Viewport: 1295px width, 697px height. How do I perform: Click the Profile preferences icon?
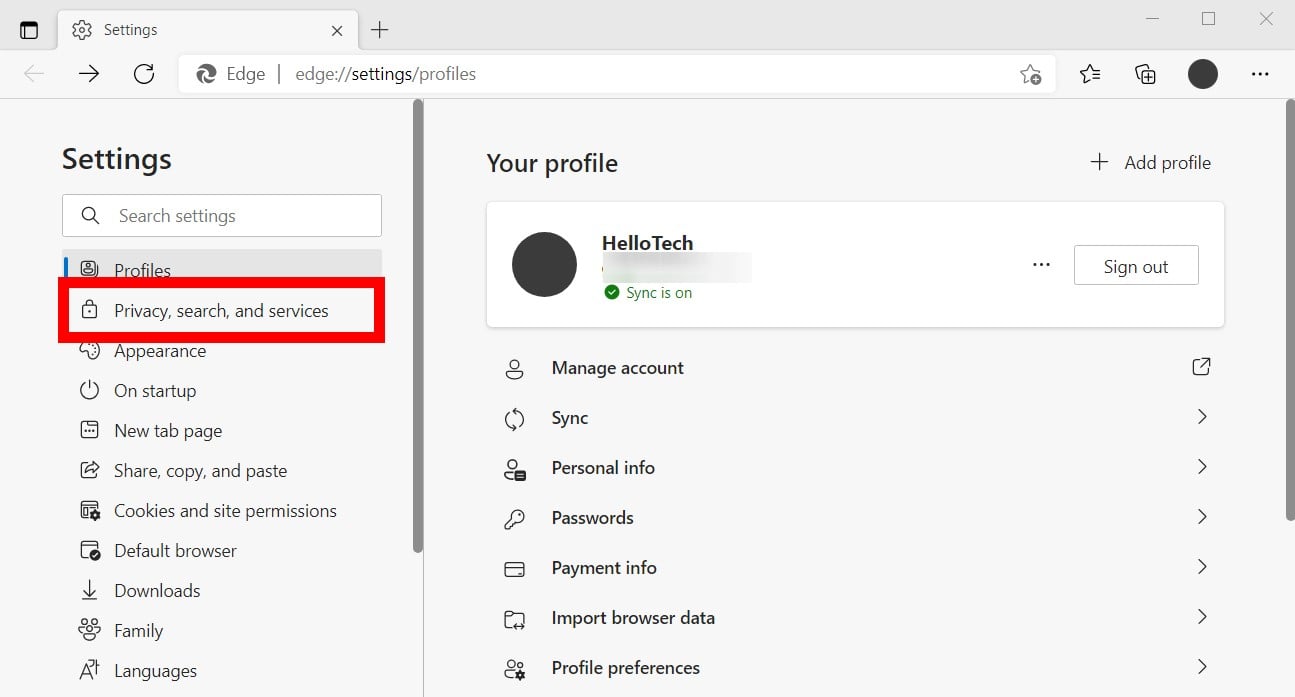515,669
